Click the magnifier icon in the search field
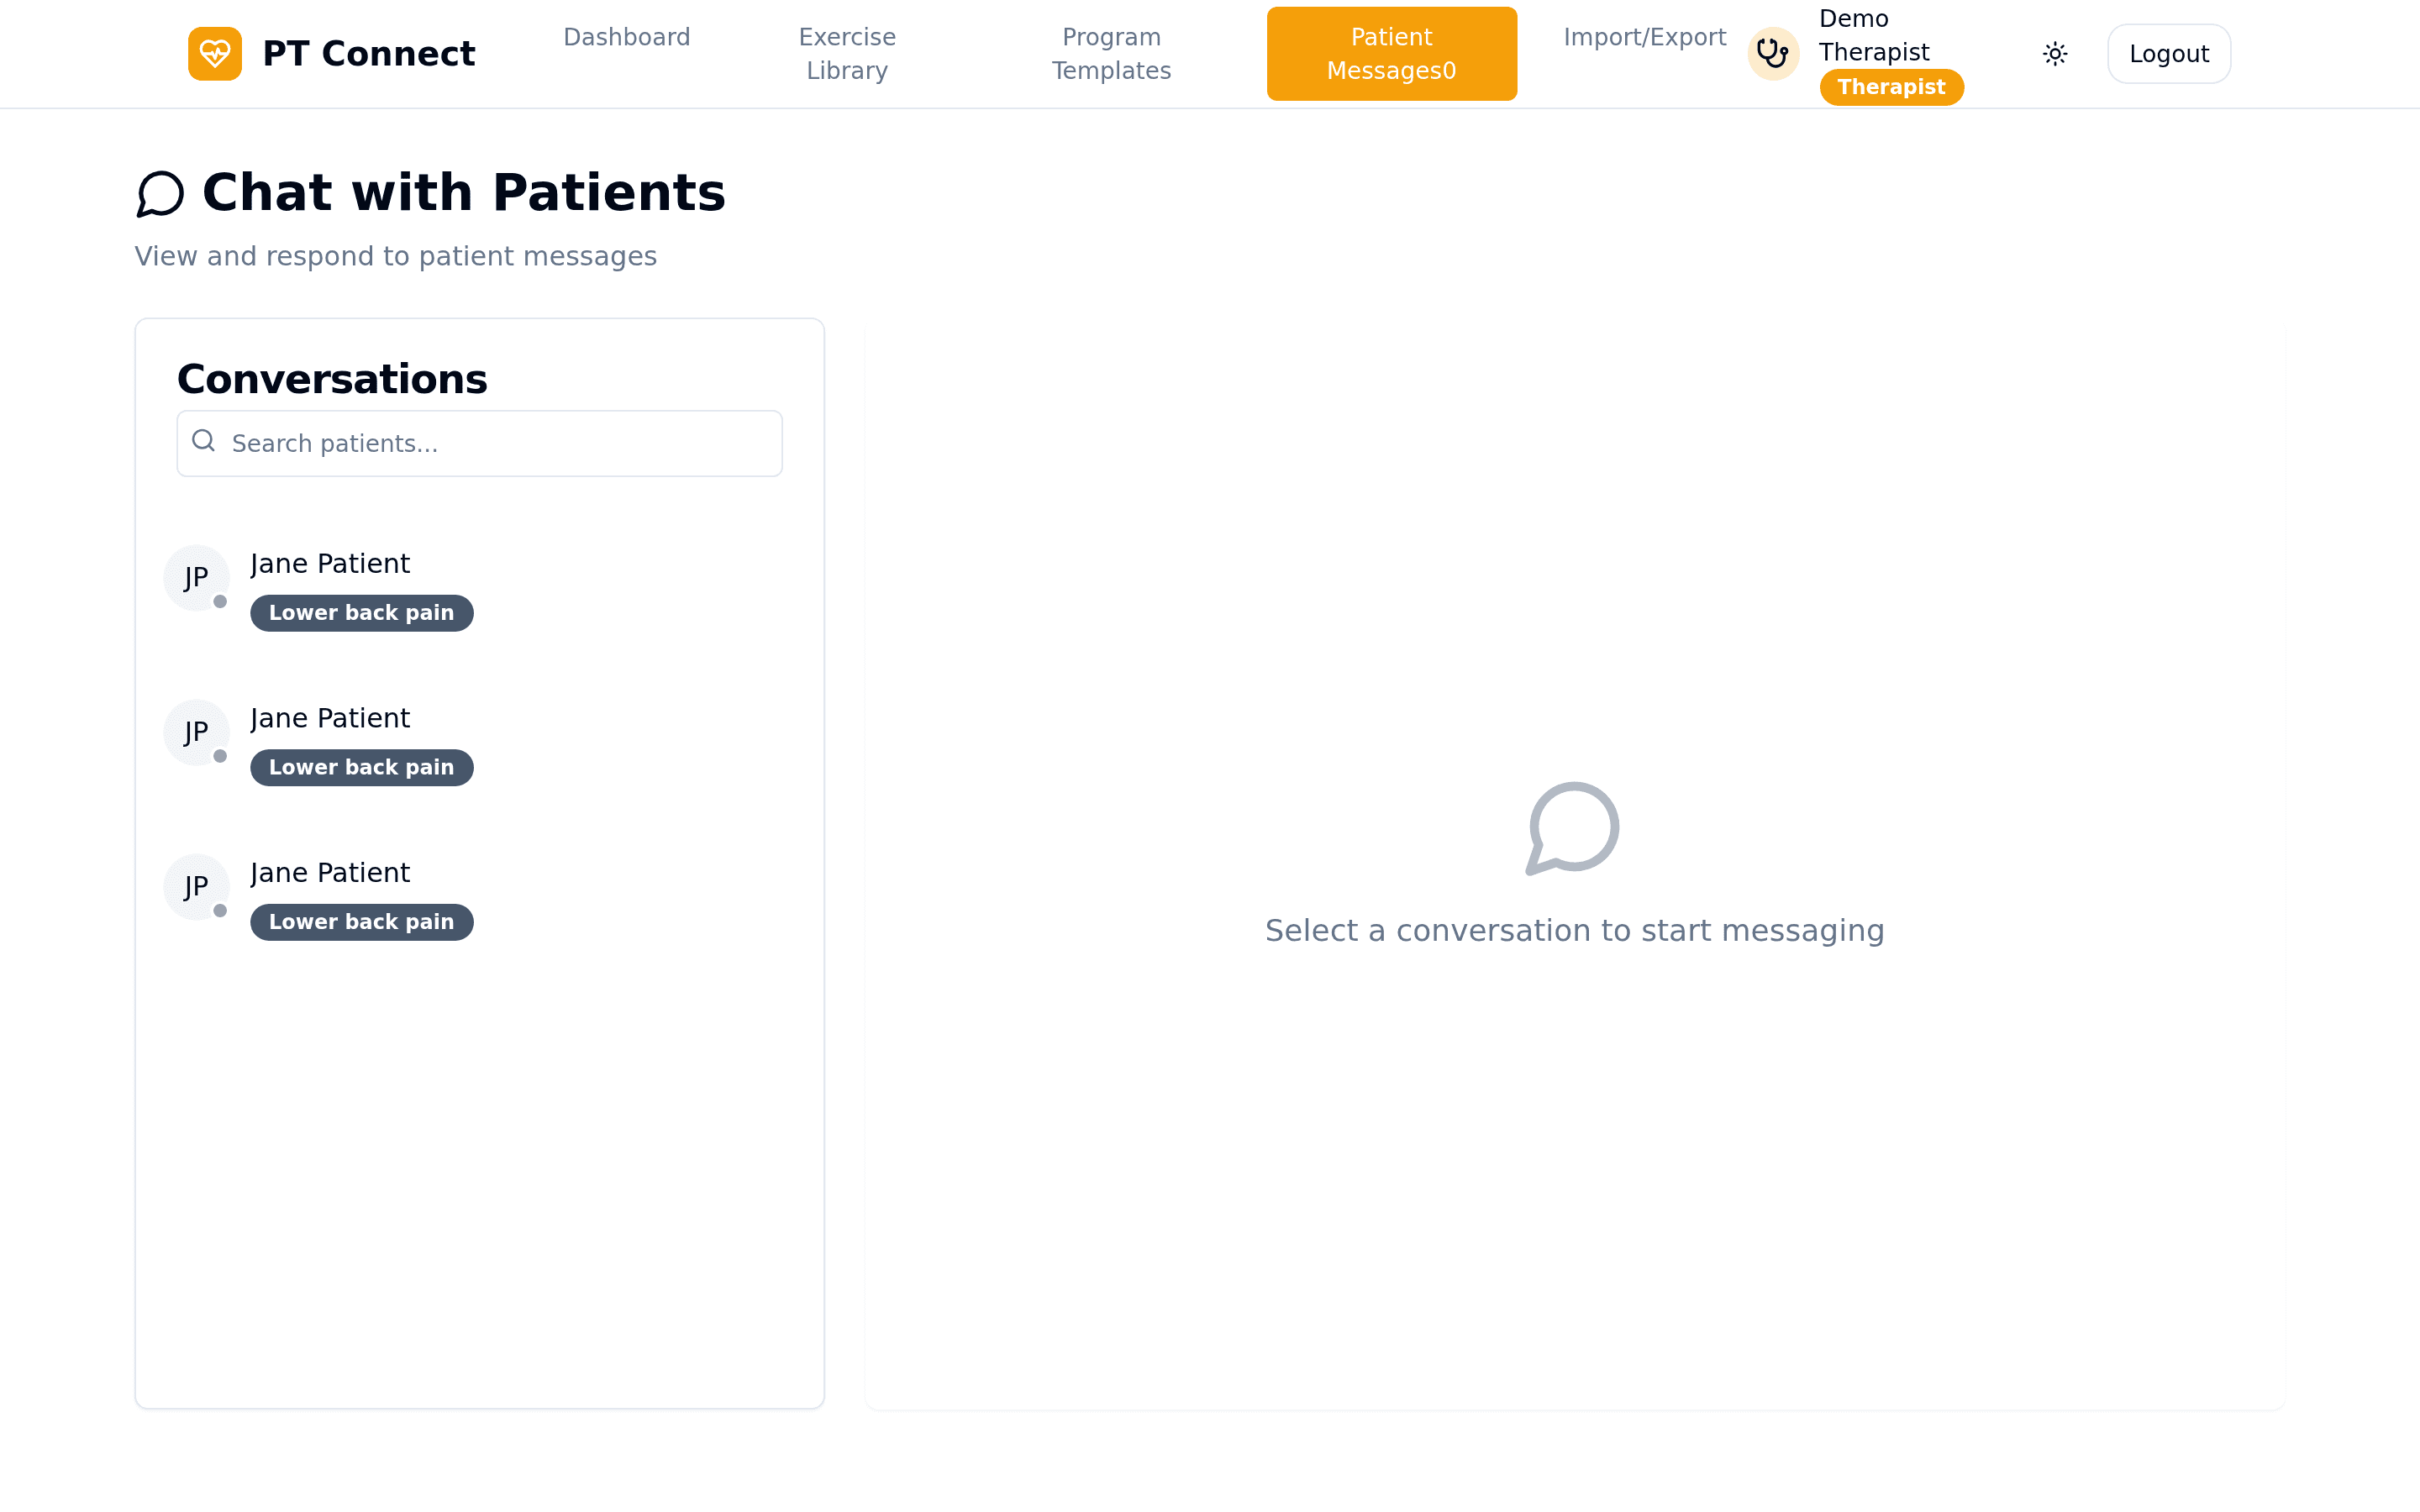Image resolution: width=2420 pixels, height=1512 pixels. click(x=203, y=440)
